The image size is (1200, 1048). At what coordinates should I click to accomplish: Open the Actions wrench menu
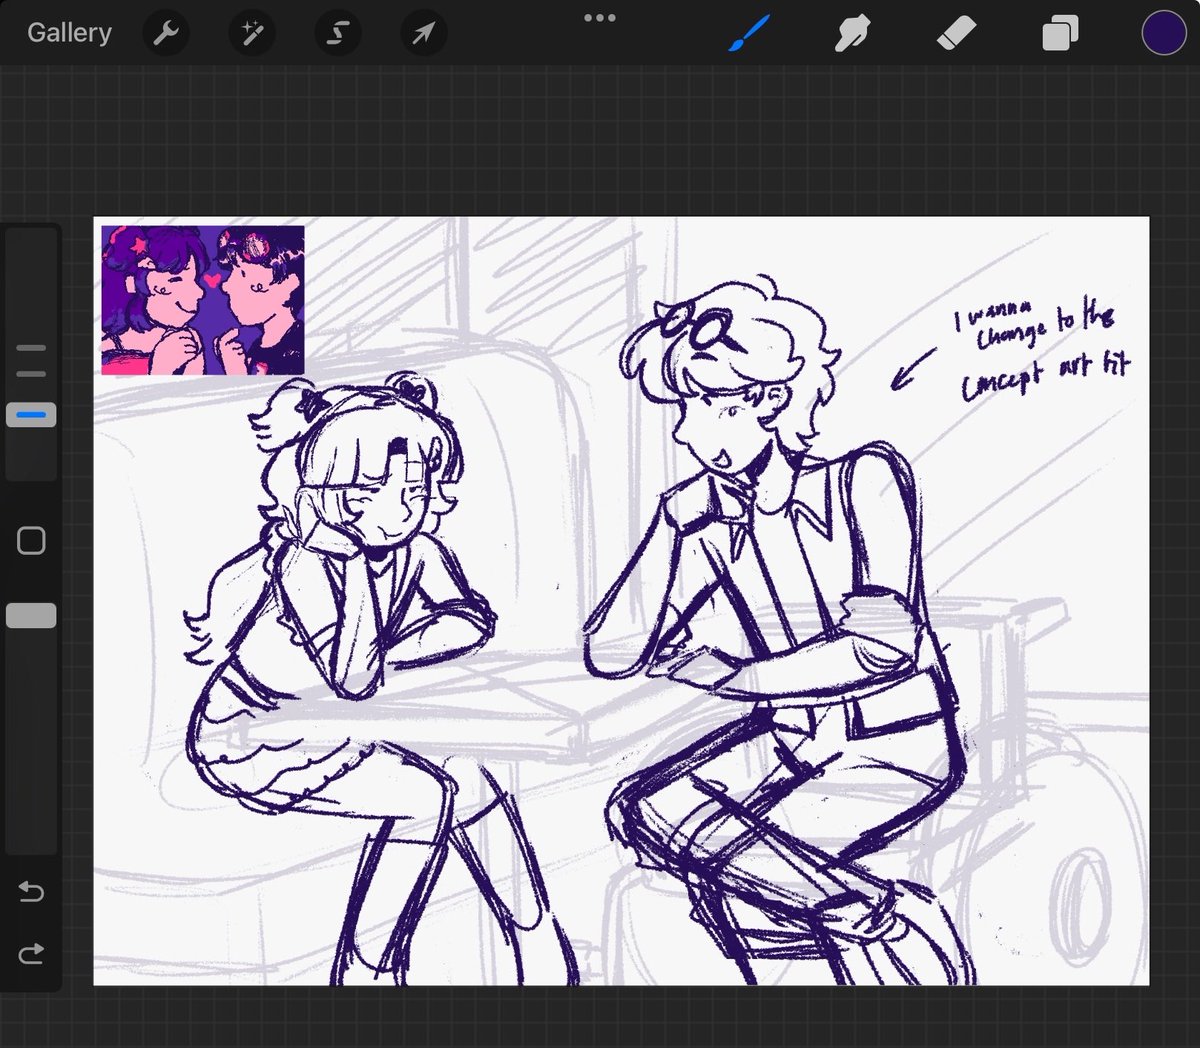(x=166, y=34)
